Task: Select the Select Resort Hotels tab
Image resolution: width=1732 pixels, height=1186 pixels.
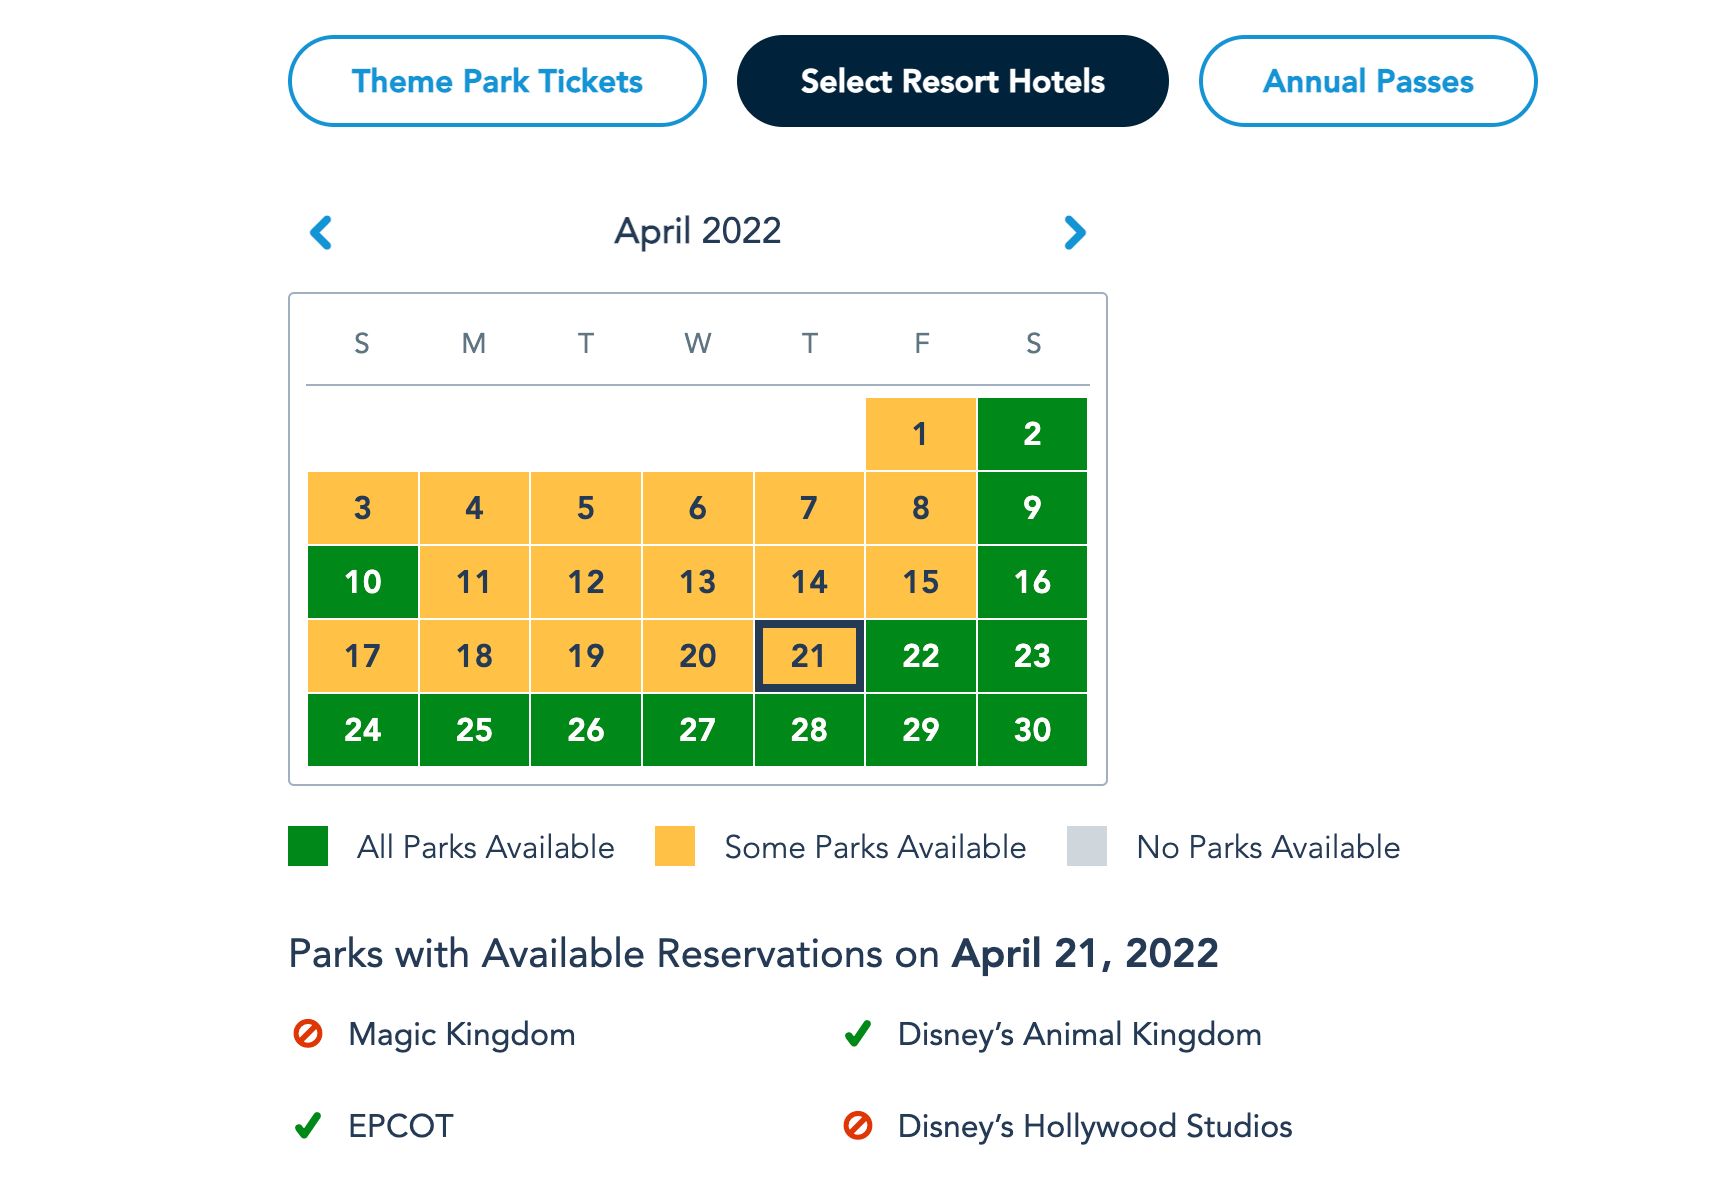Action: pyautogui.click(x=952, y=81)
